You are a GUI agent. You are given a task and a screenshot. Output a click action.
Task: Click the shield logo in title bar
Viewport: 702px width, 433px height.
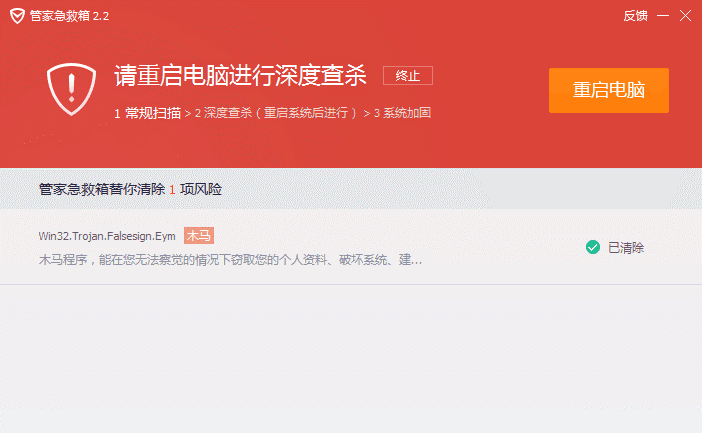click(x=17, y=16)
